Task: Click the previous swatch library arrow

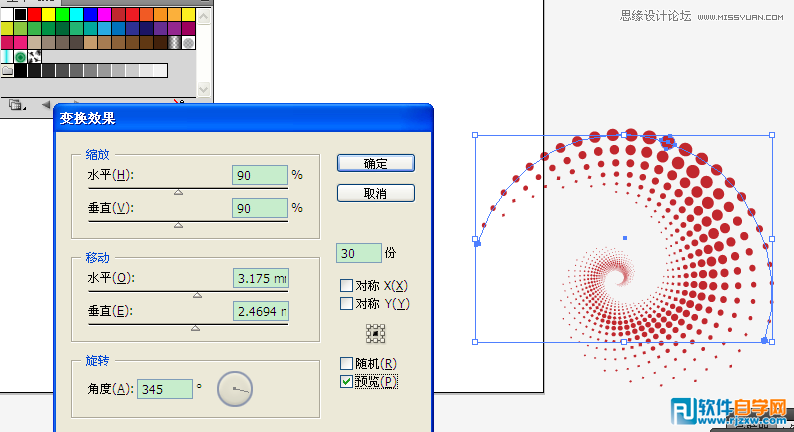Action: [46, 104]
